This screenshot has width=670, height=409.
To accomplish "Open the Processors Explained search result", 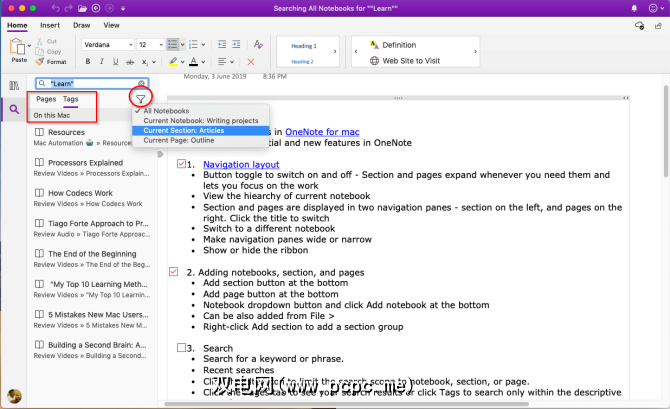I will pos(85,162).
